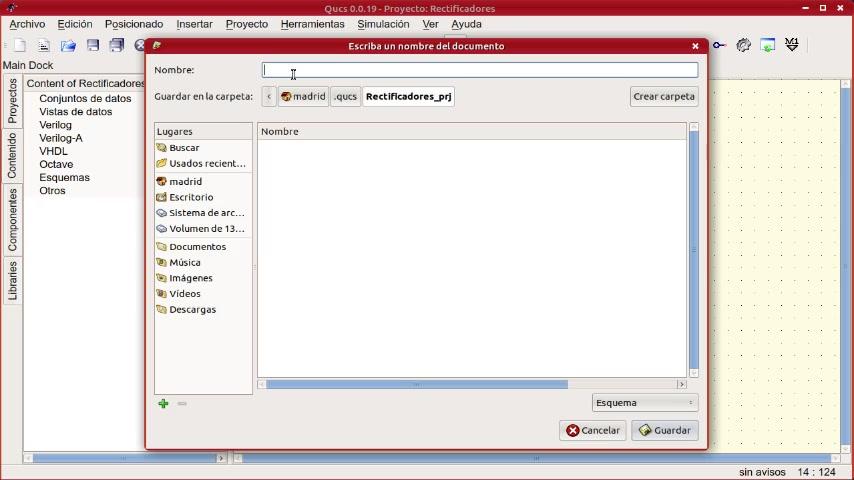The image size is (854, 480).
Task: Open the Herramientas menu
Action: coord(313,24)
